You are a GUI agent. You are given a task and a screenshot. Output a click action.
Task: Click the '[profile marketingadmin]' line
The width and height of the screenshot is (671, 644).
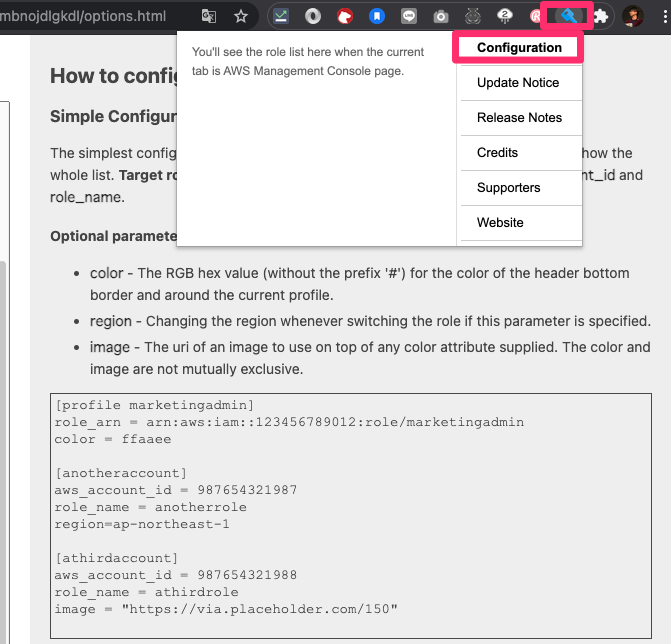tap(154, 405)
